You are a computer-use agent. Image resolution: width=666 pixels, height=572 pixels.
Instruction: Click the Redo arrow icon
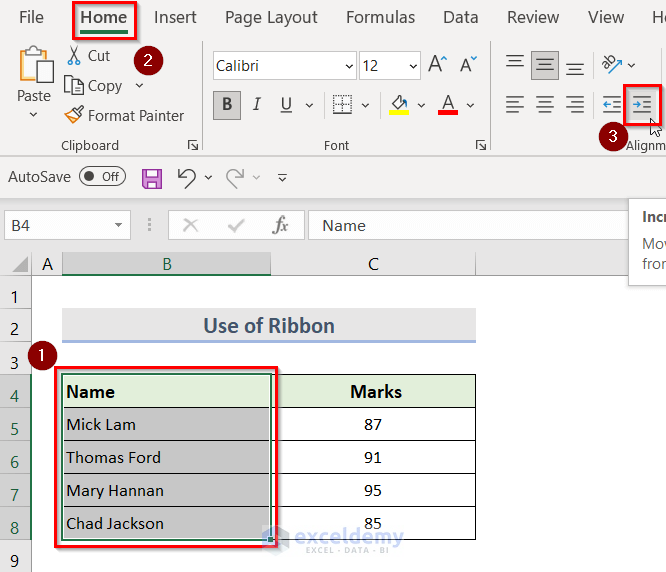click(x=235, y=178)
